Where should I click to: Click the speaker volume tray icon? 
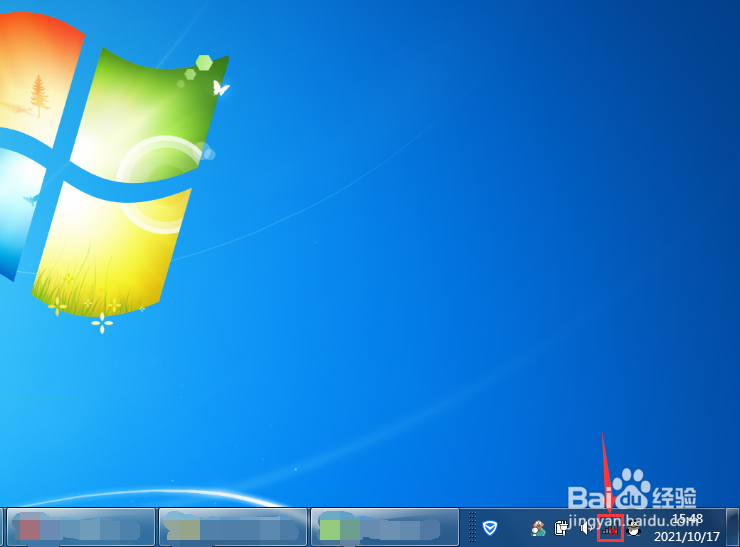tap(586, 528)
